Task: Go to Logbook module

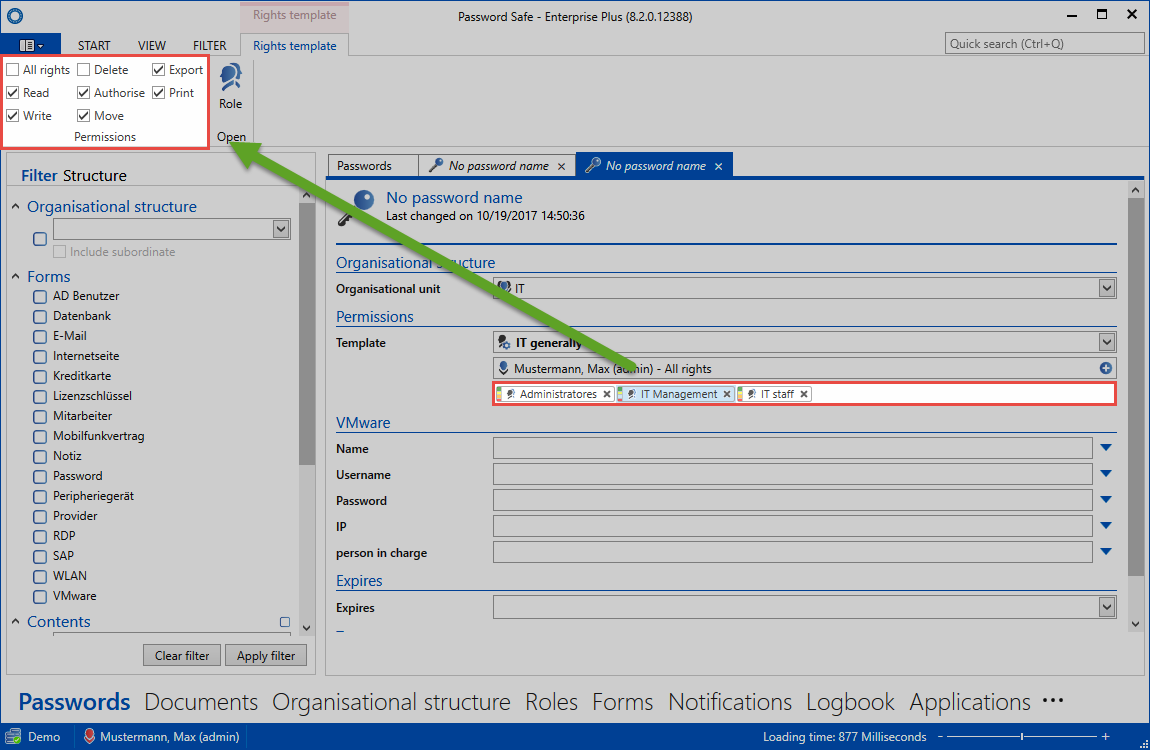Action: pos(850,702)
